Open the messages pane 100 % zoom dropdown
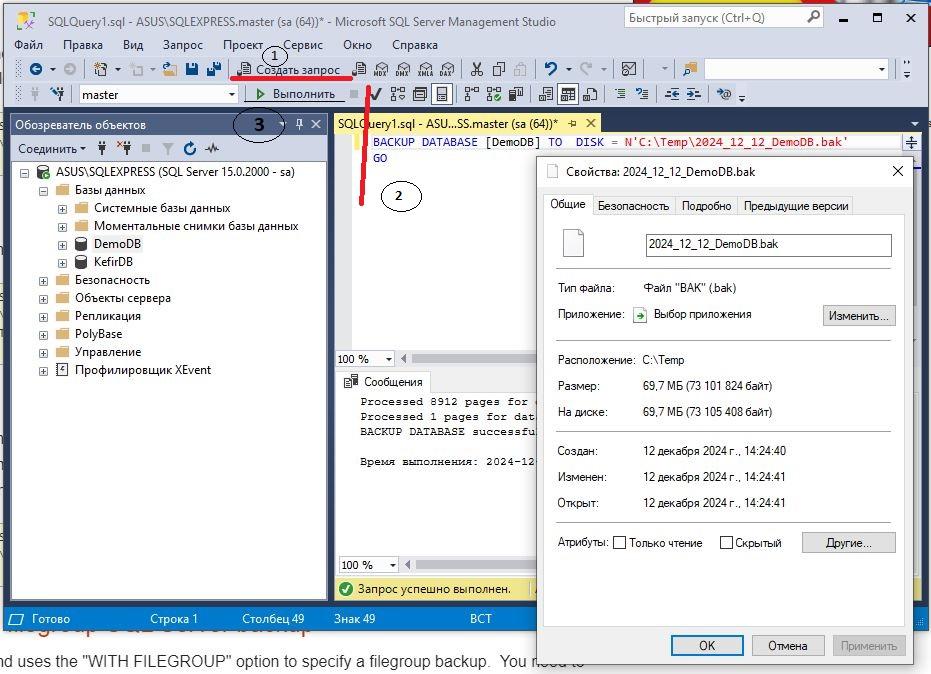The width and height of the screenshot is (931, 674). coord(392,565)
